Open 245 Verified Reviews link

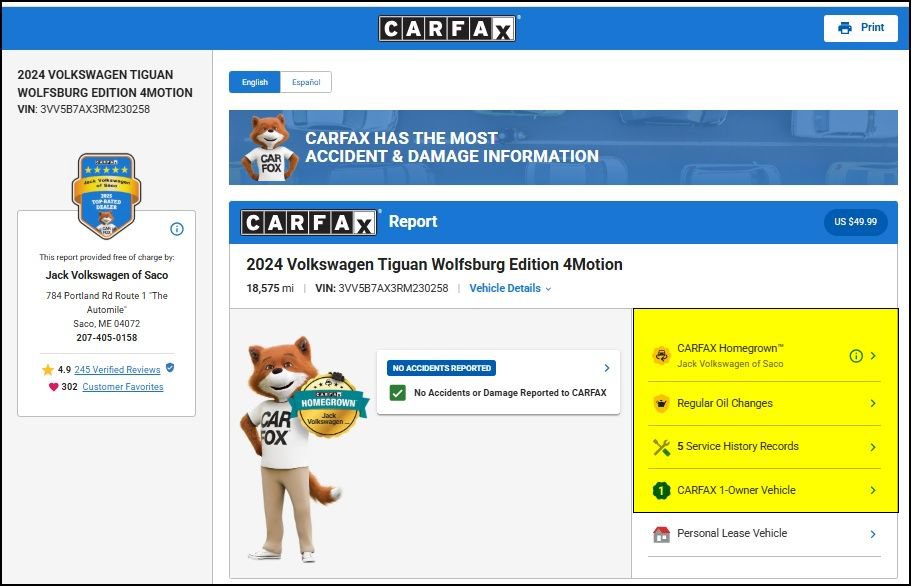point(117,369)
